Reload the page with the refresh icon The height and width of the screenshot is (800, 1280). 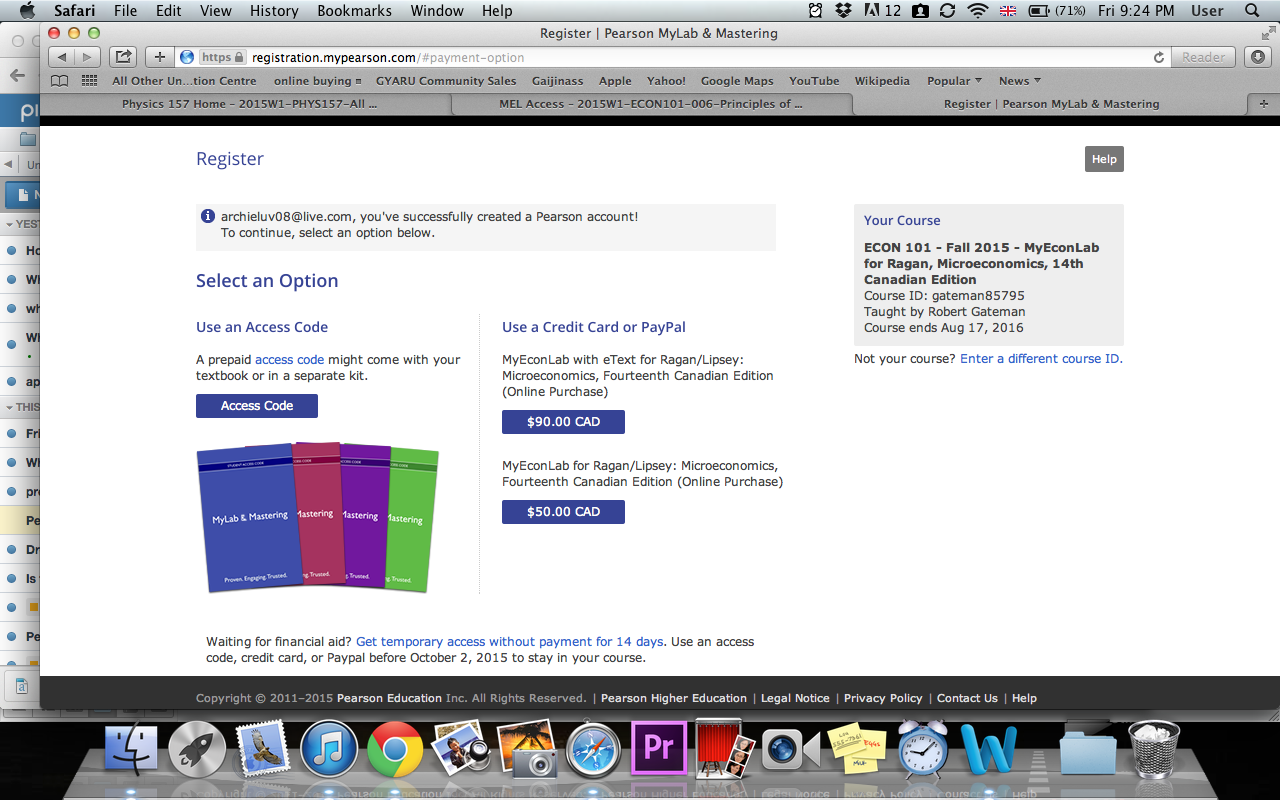(1159, 58)
